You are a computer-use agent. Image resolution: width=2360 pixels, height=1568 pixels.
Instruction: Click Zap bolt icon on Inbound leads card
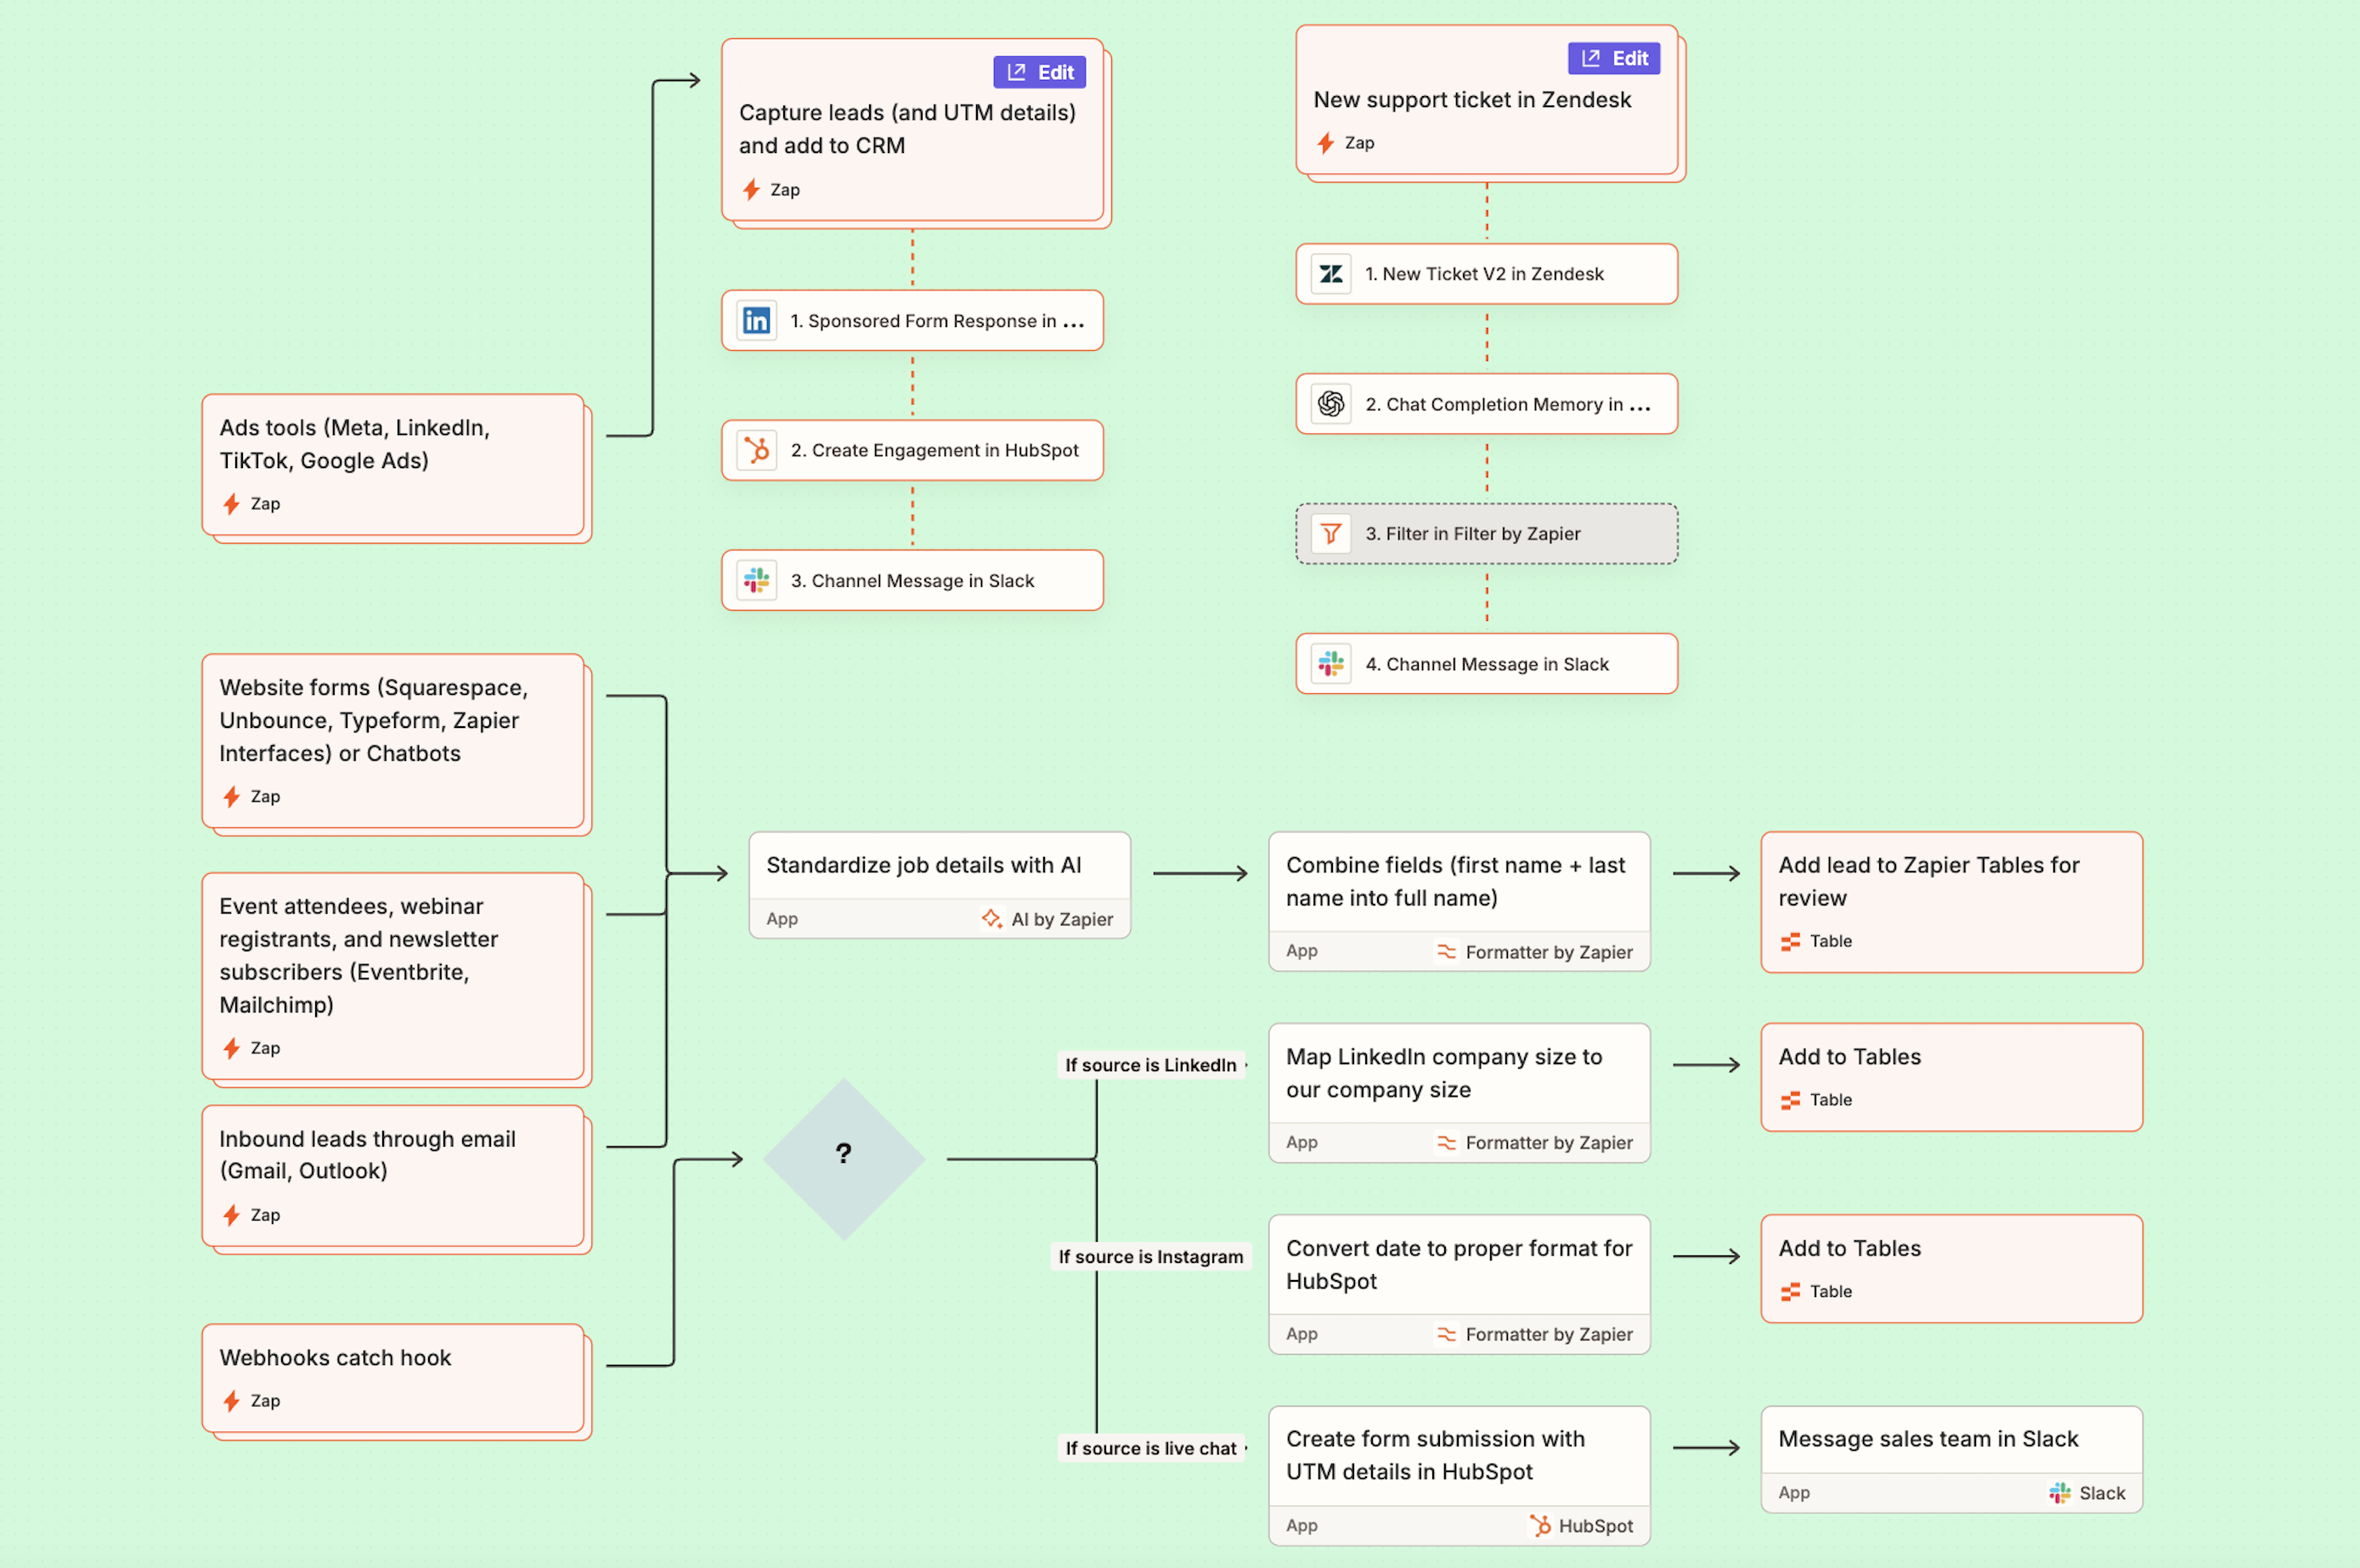(x=232, y=1215)
